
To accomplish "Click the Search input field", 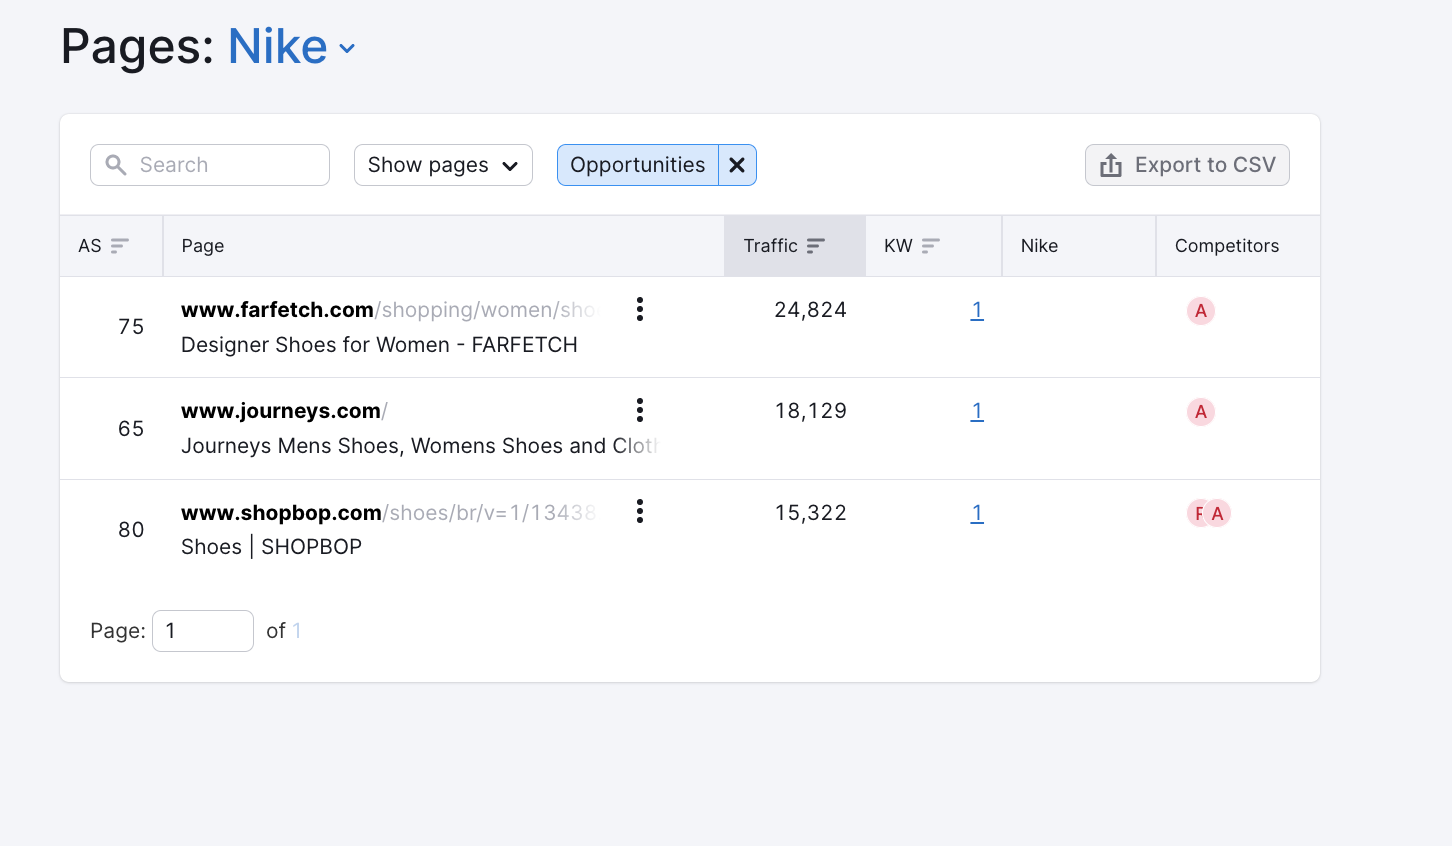I will coord(210,165).
